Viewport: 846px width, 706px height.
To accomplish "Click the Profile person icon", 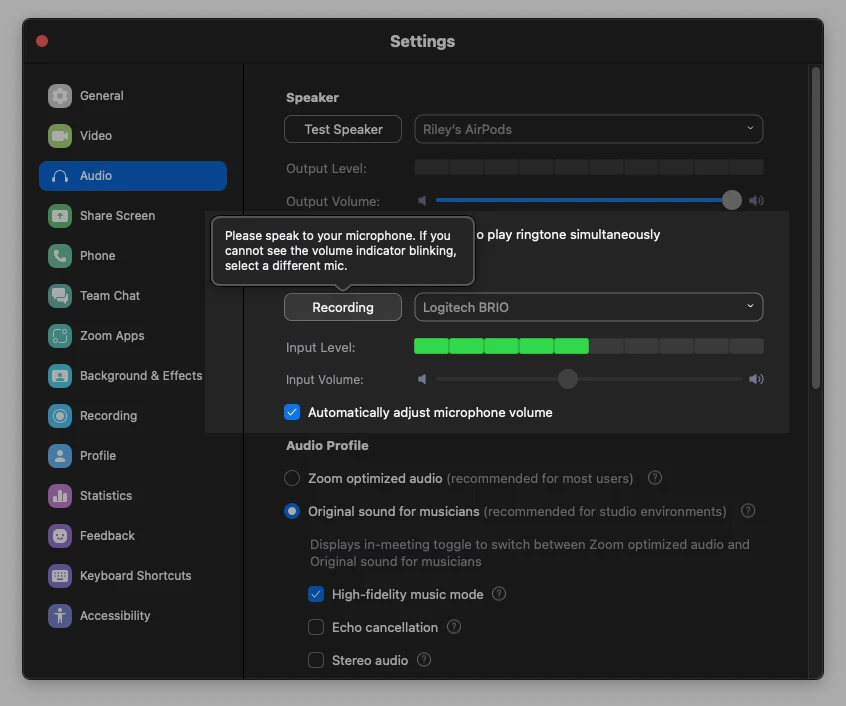I will point(60,456).
